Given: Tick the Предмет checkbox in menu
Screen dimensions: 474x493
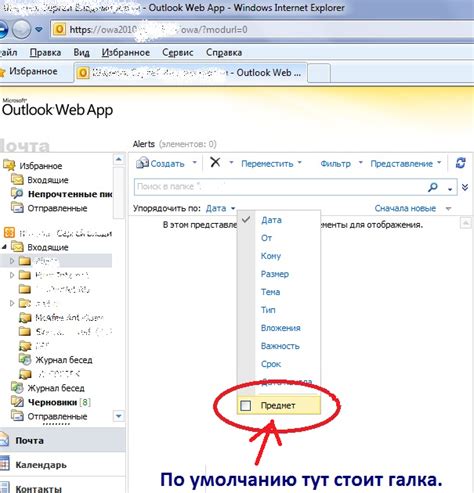Looking at the screenshot, I should [x=246, y=405].
